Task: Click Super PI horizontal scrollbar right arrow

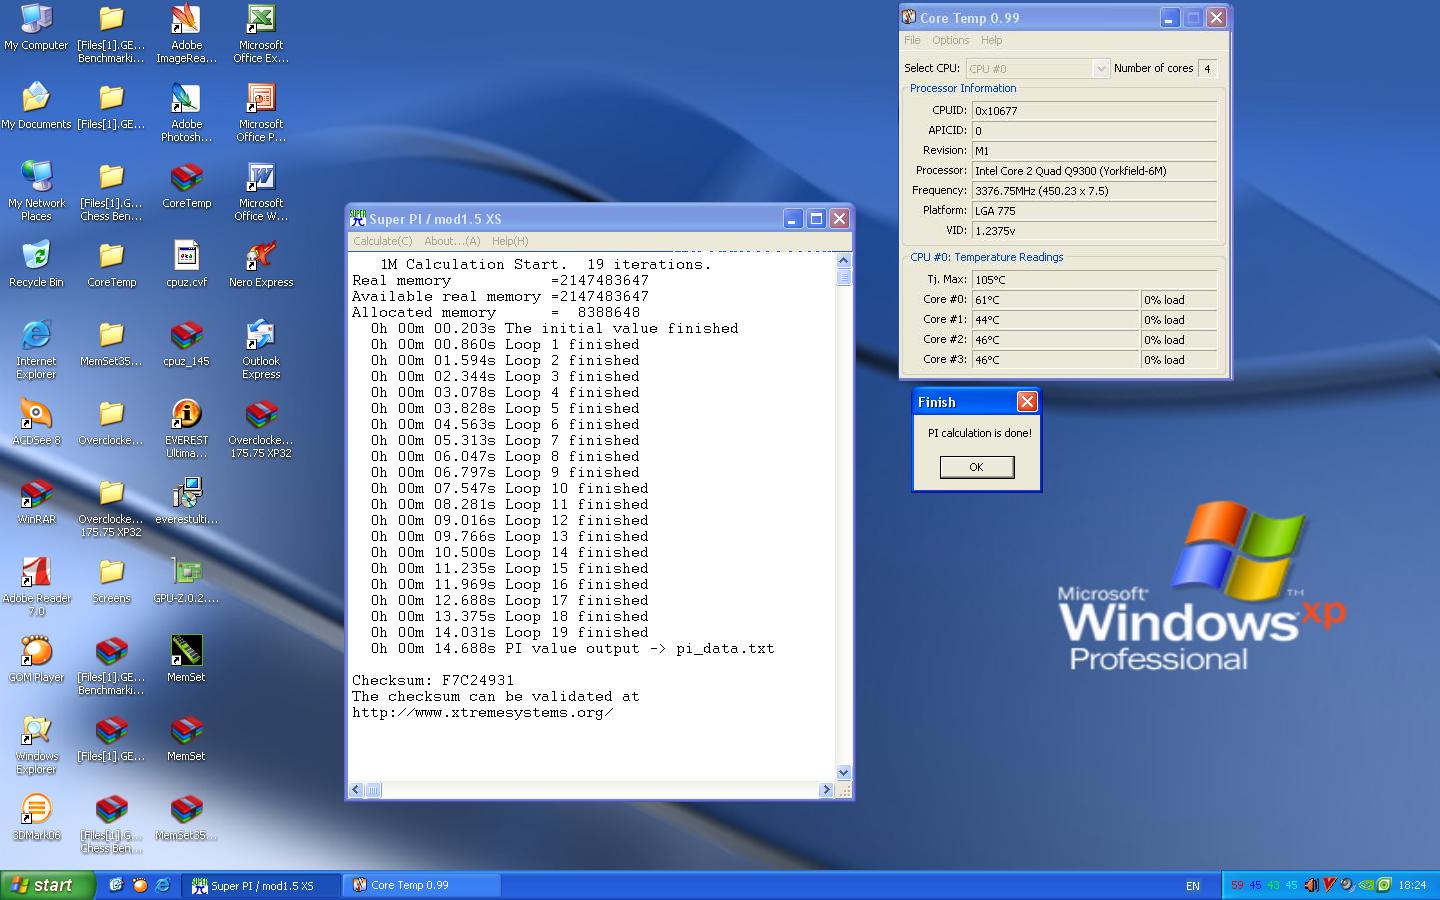Action: 826,790
